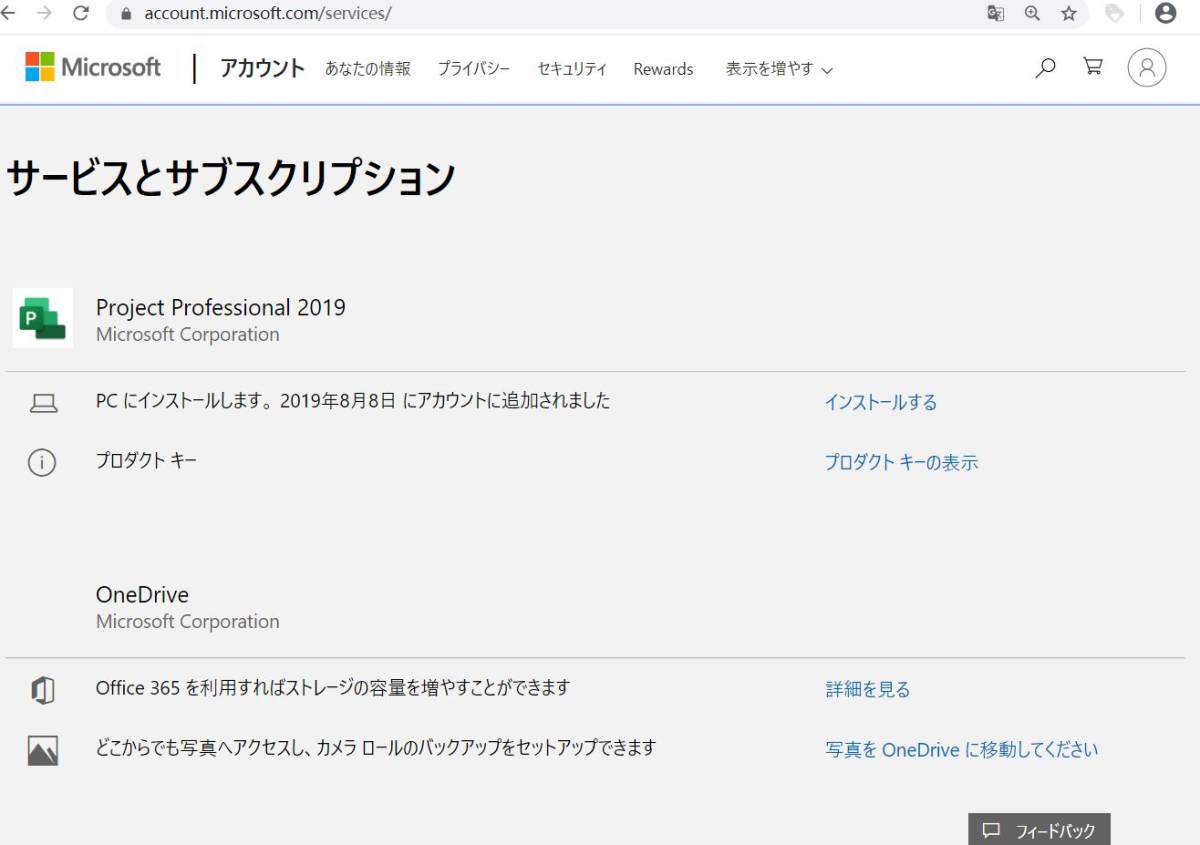This screenshot has height=845, width=1200.
Task: Click the プロダクト キー label
Action: (146, 461)
